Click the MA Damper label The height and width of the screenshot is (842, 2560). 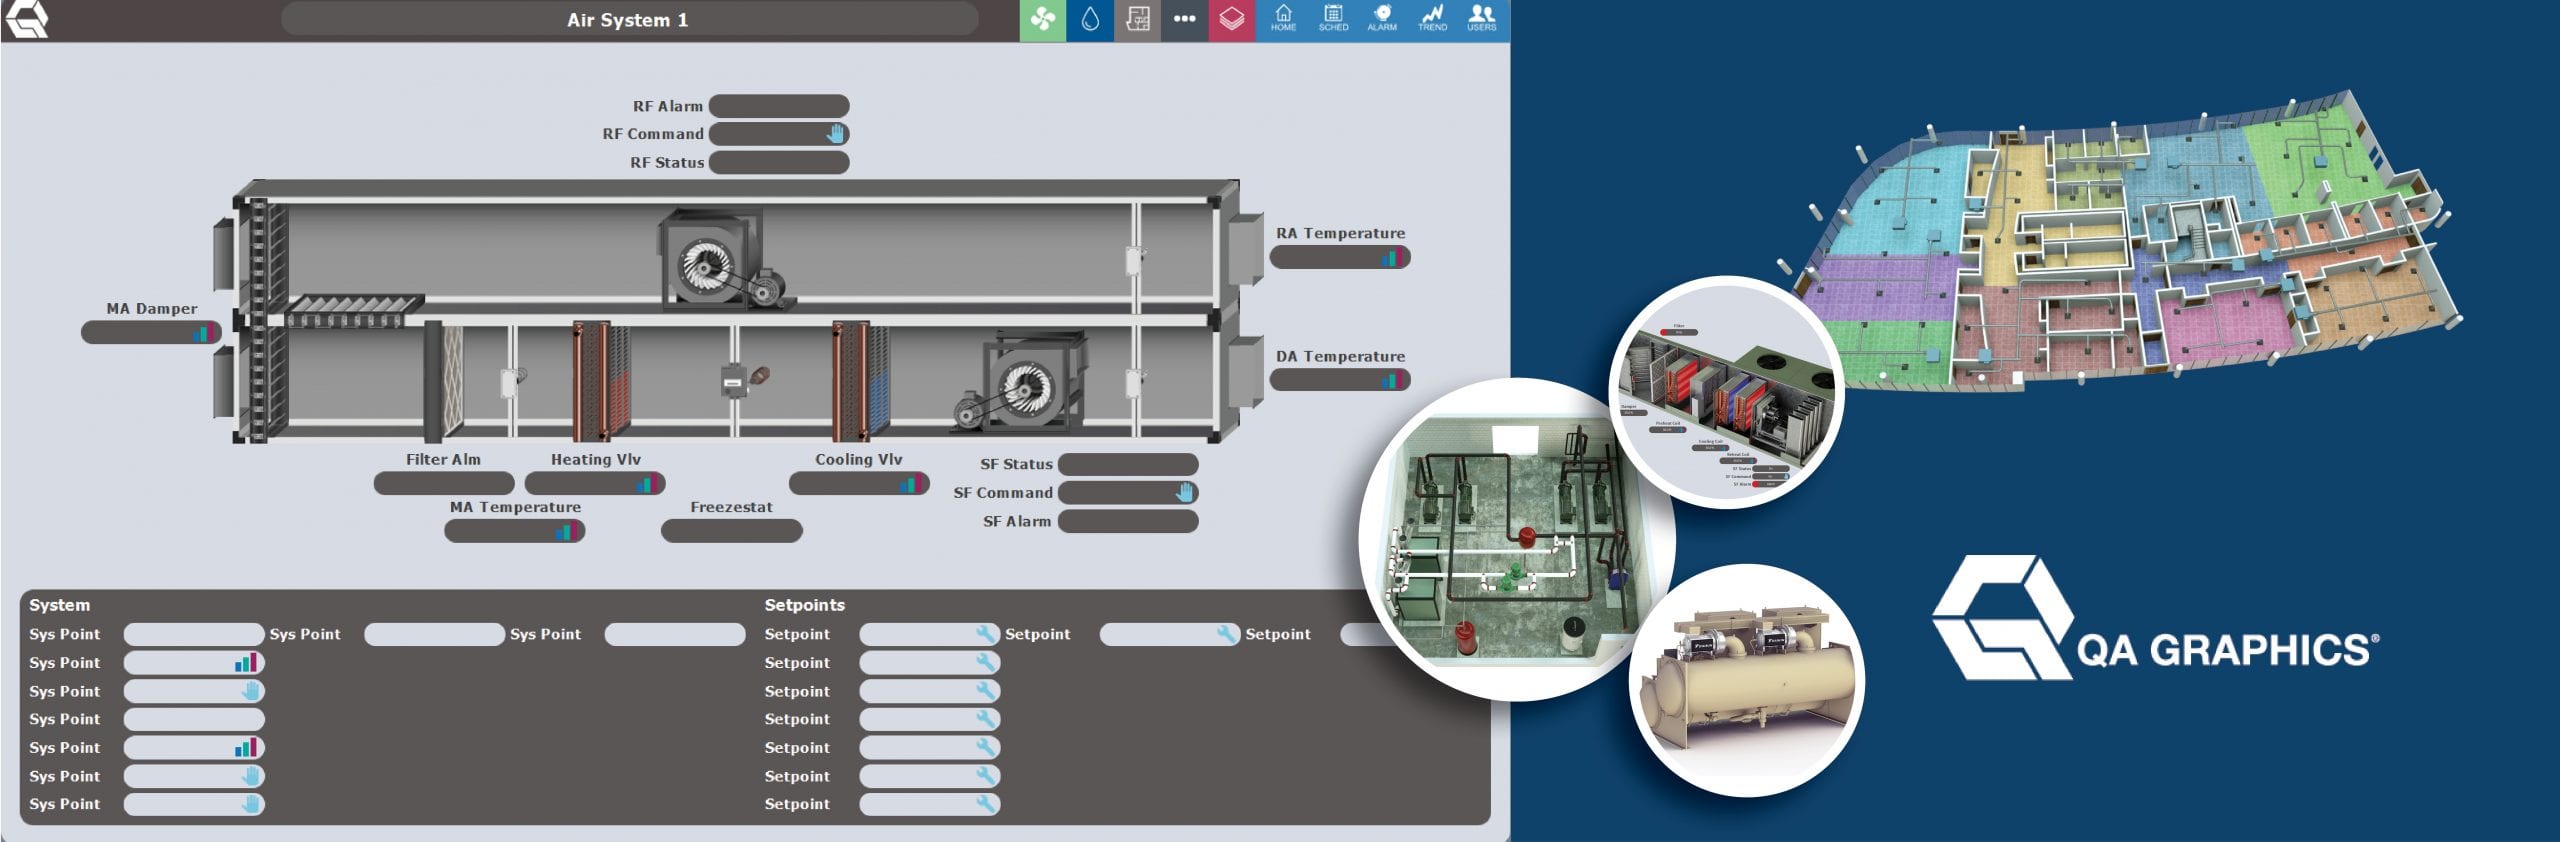pyautogui.click(x=152, y=309)
